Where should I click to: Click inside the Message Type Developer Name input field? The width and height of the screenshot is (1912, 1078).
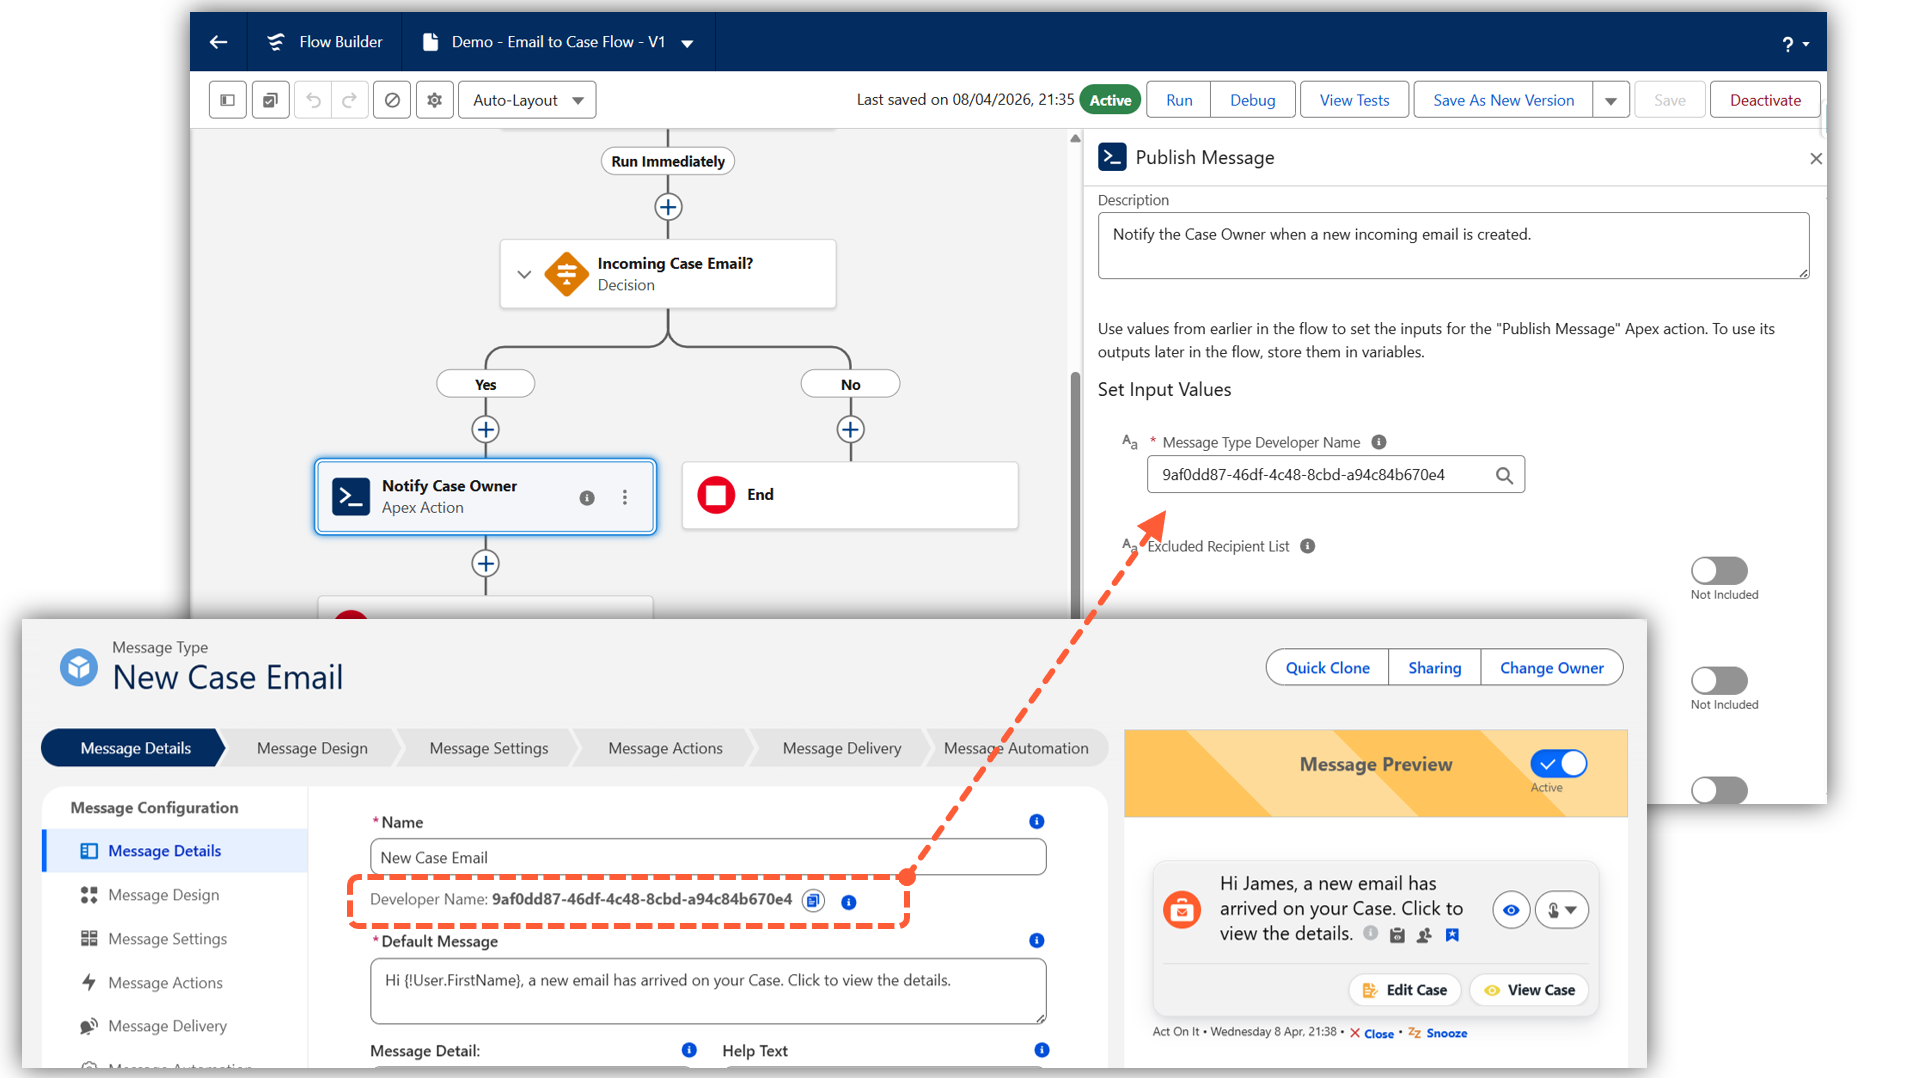(x=1320, y=474)
